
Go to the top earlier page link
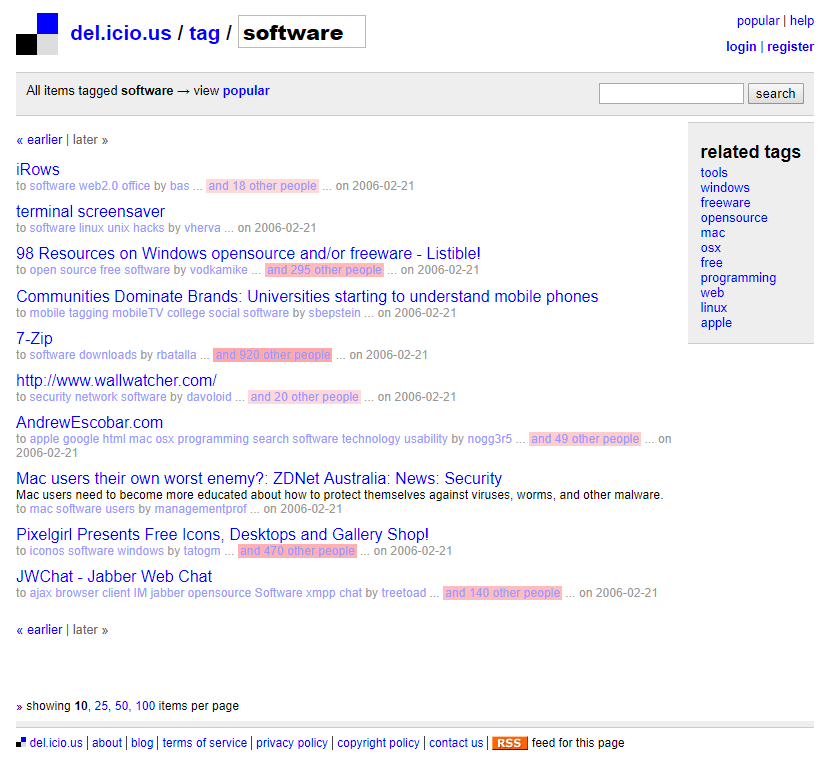click(39, 140)
